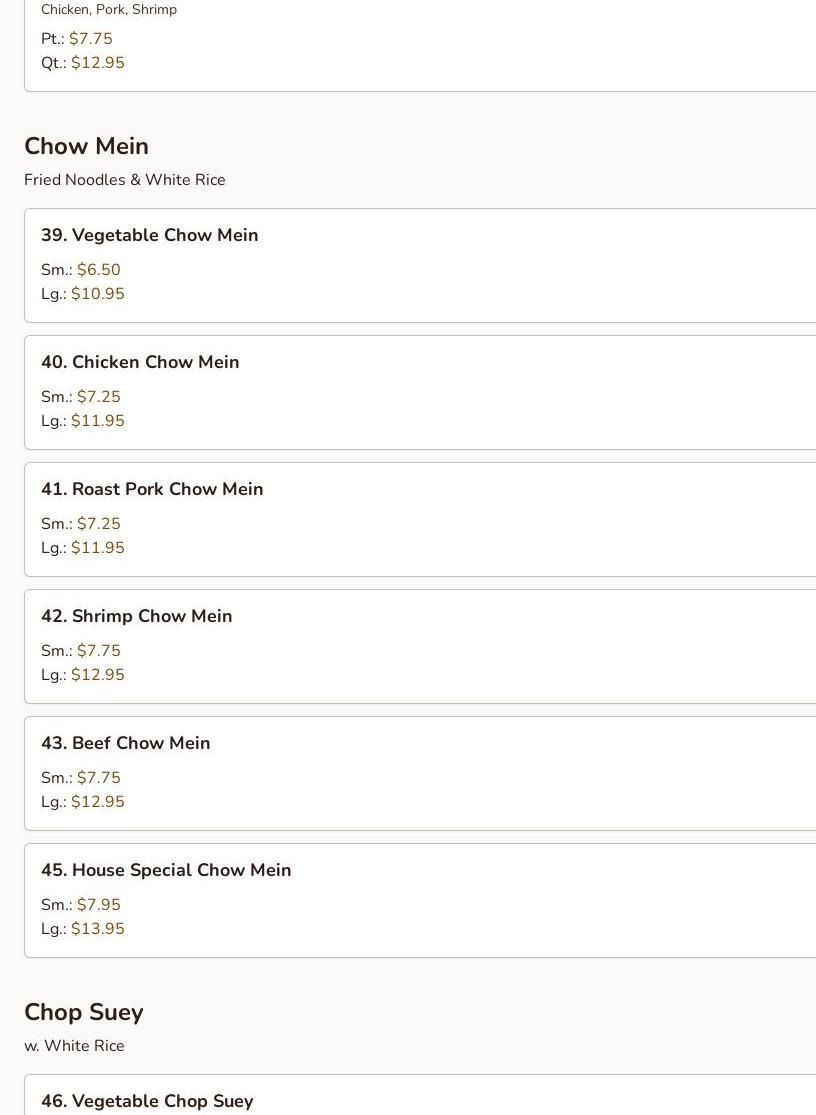The width and height of the screenshot is (816, 1115).
Task: Open House Special Chow Mein item
Action: pos(166,870)
